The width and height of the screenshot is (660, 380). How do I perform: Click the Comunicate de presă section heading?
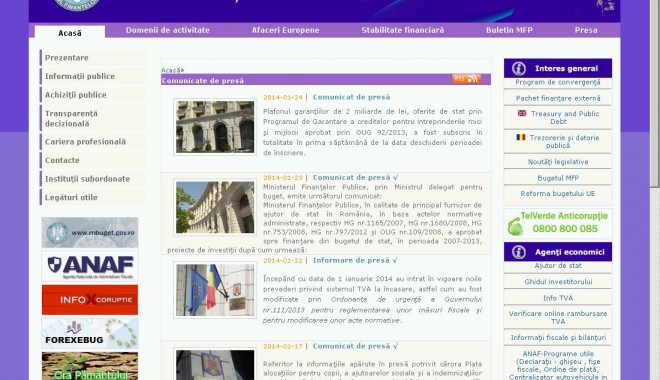point(202,81)
